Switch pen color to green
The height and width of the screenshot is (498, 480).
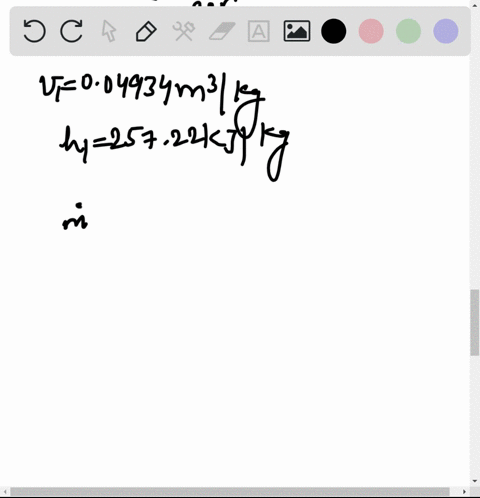coord(408,31)
